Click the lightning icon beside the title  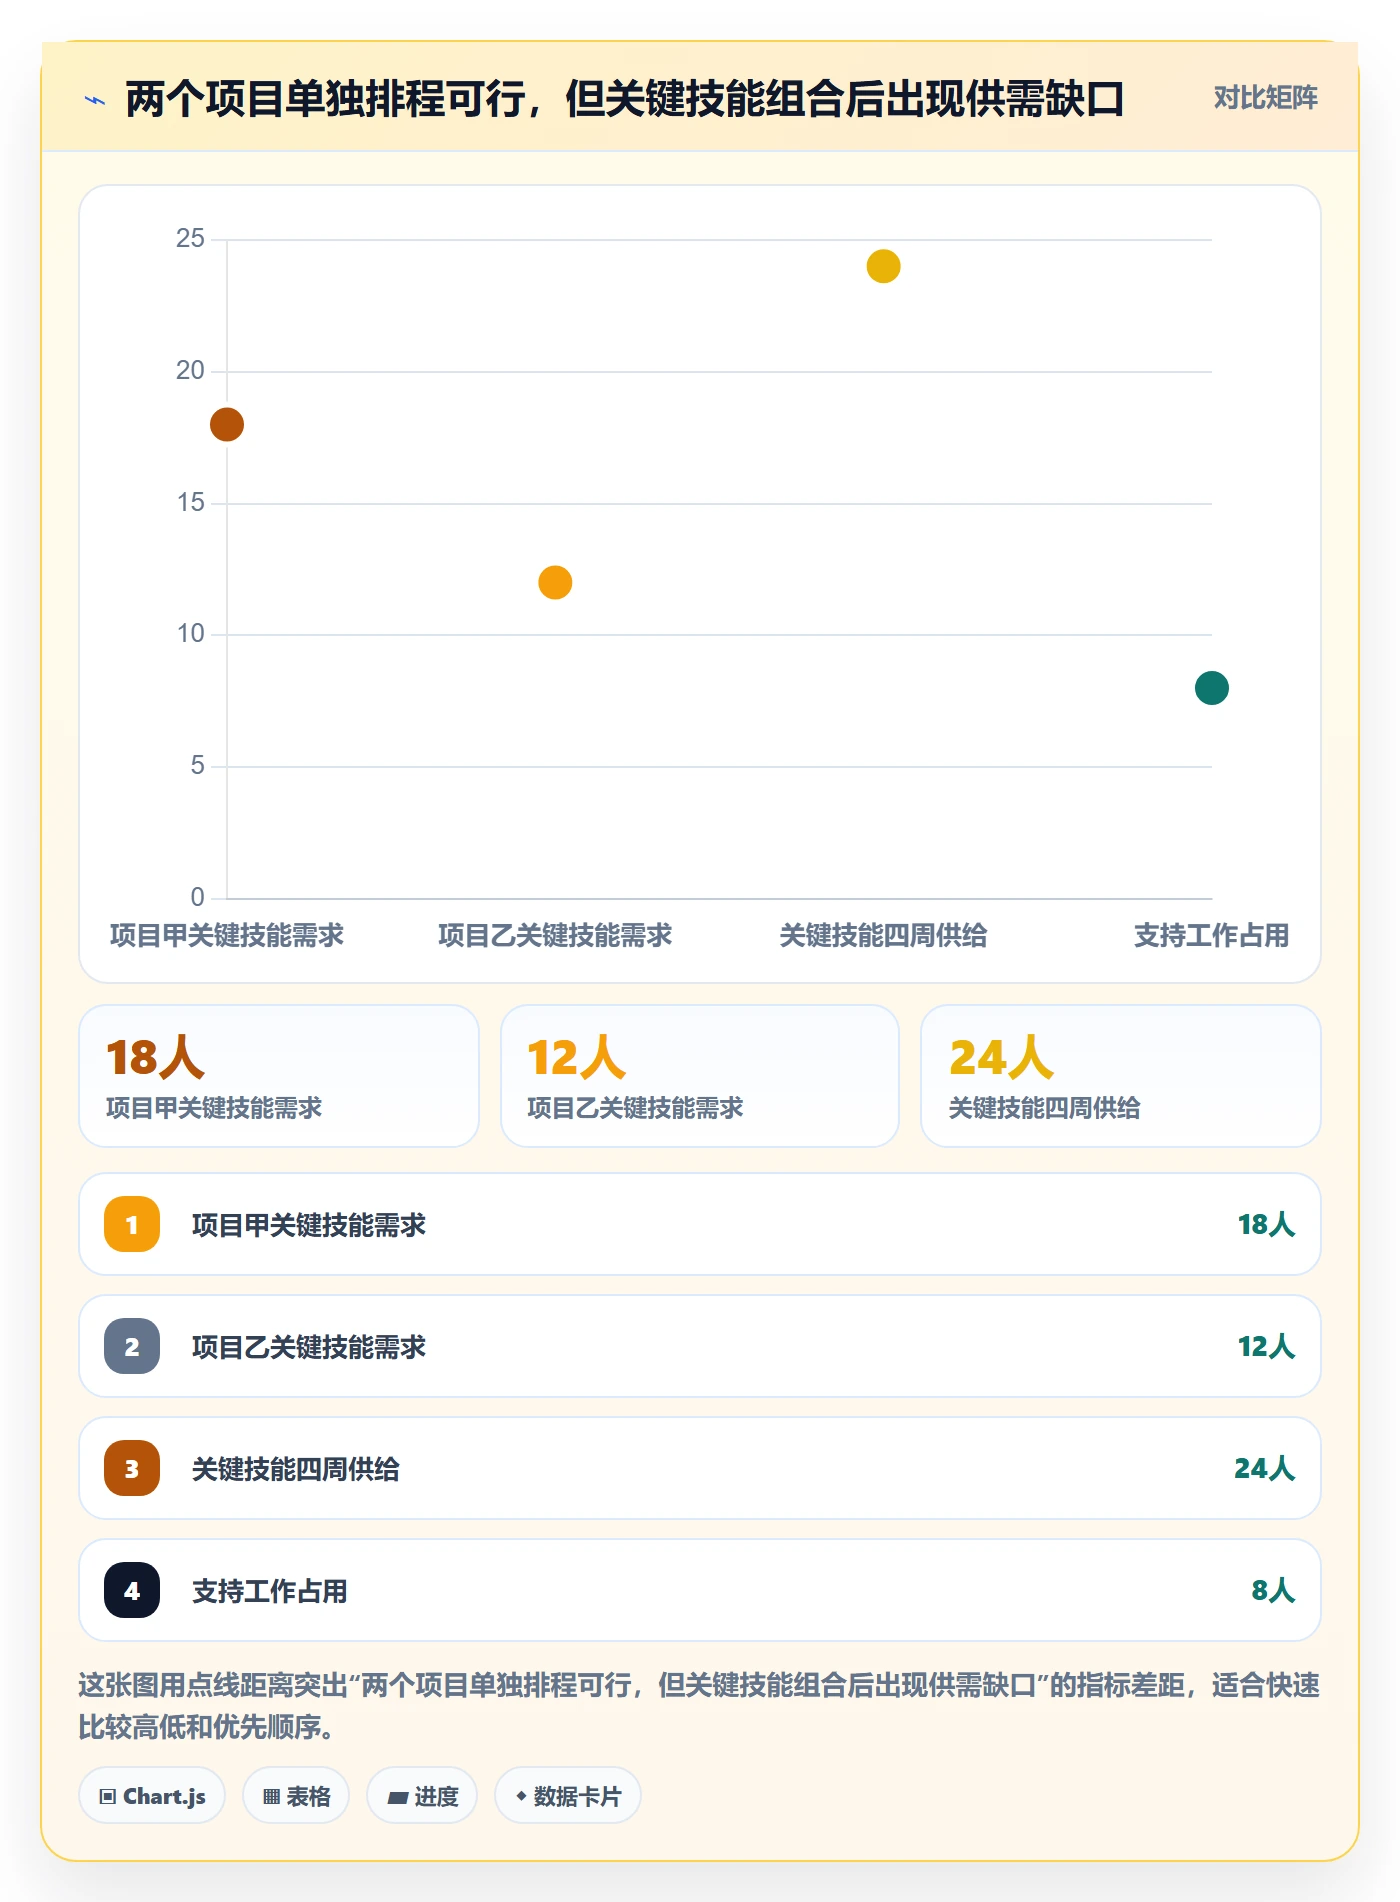95,100
